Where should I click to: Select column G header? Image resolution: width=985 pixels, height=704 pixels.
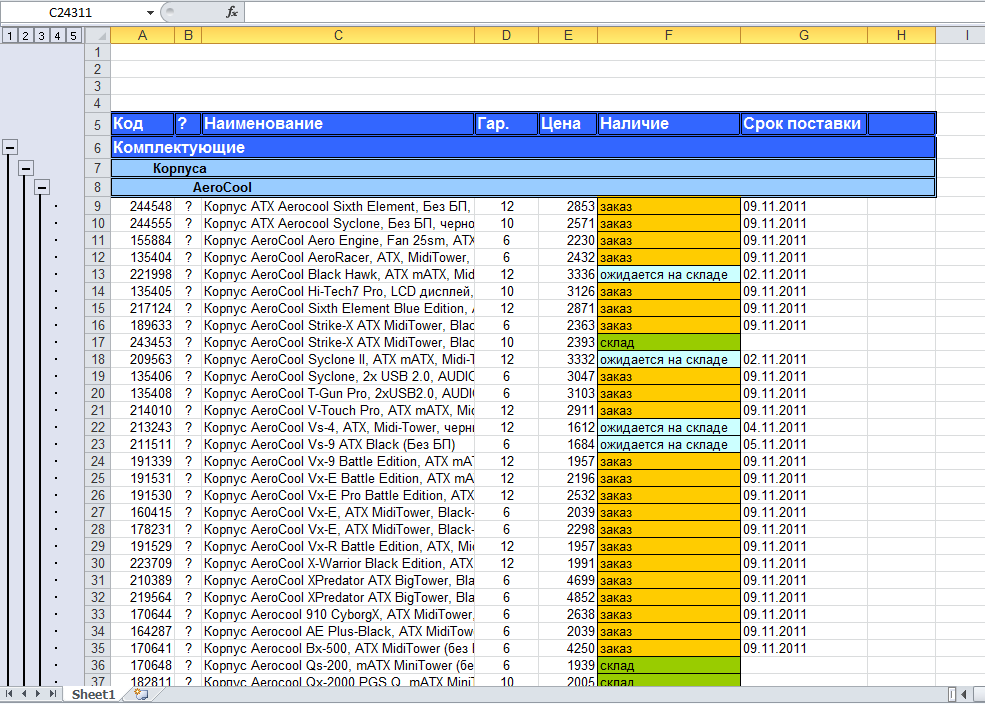tap(803, 36)
